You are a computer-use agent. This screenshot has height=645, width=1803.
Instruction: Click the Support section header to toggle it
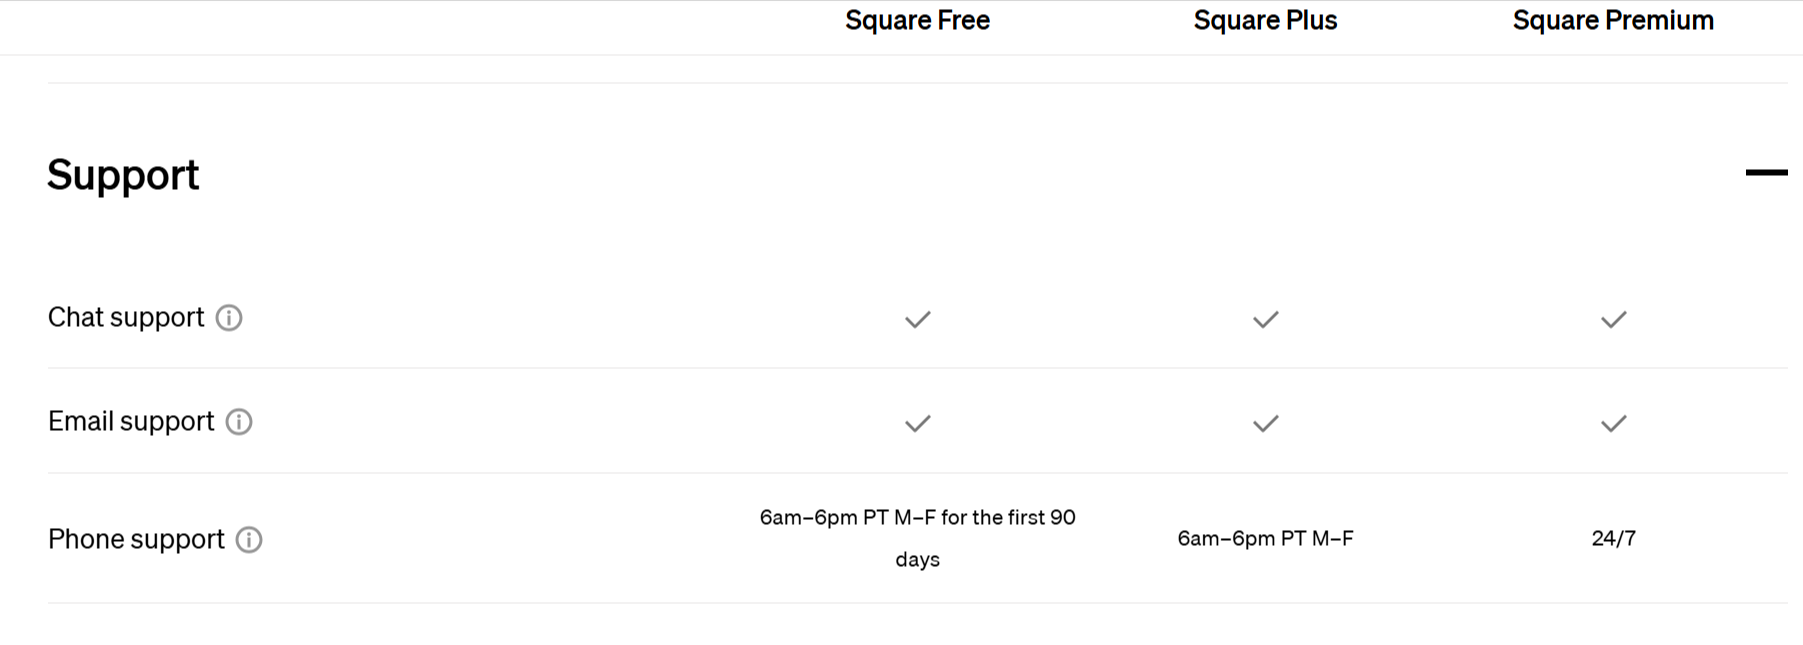tap(123, 175)
